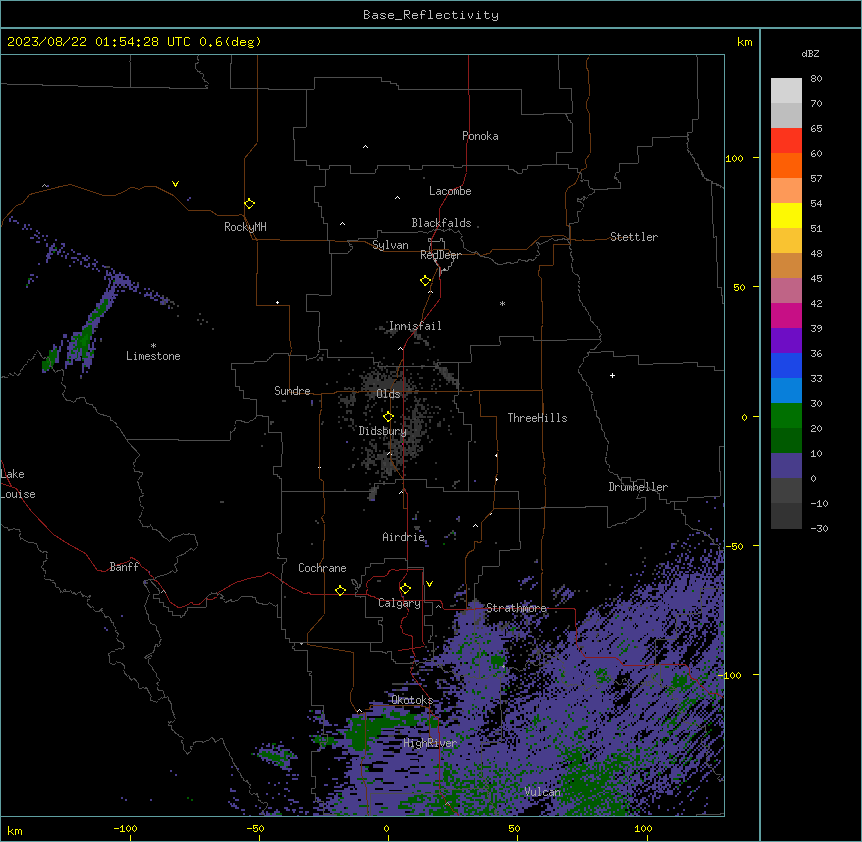Click the -50 km label on the right axis

coord(734,546)
